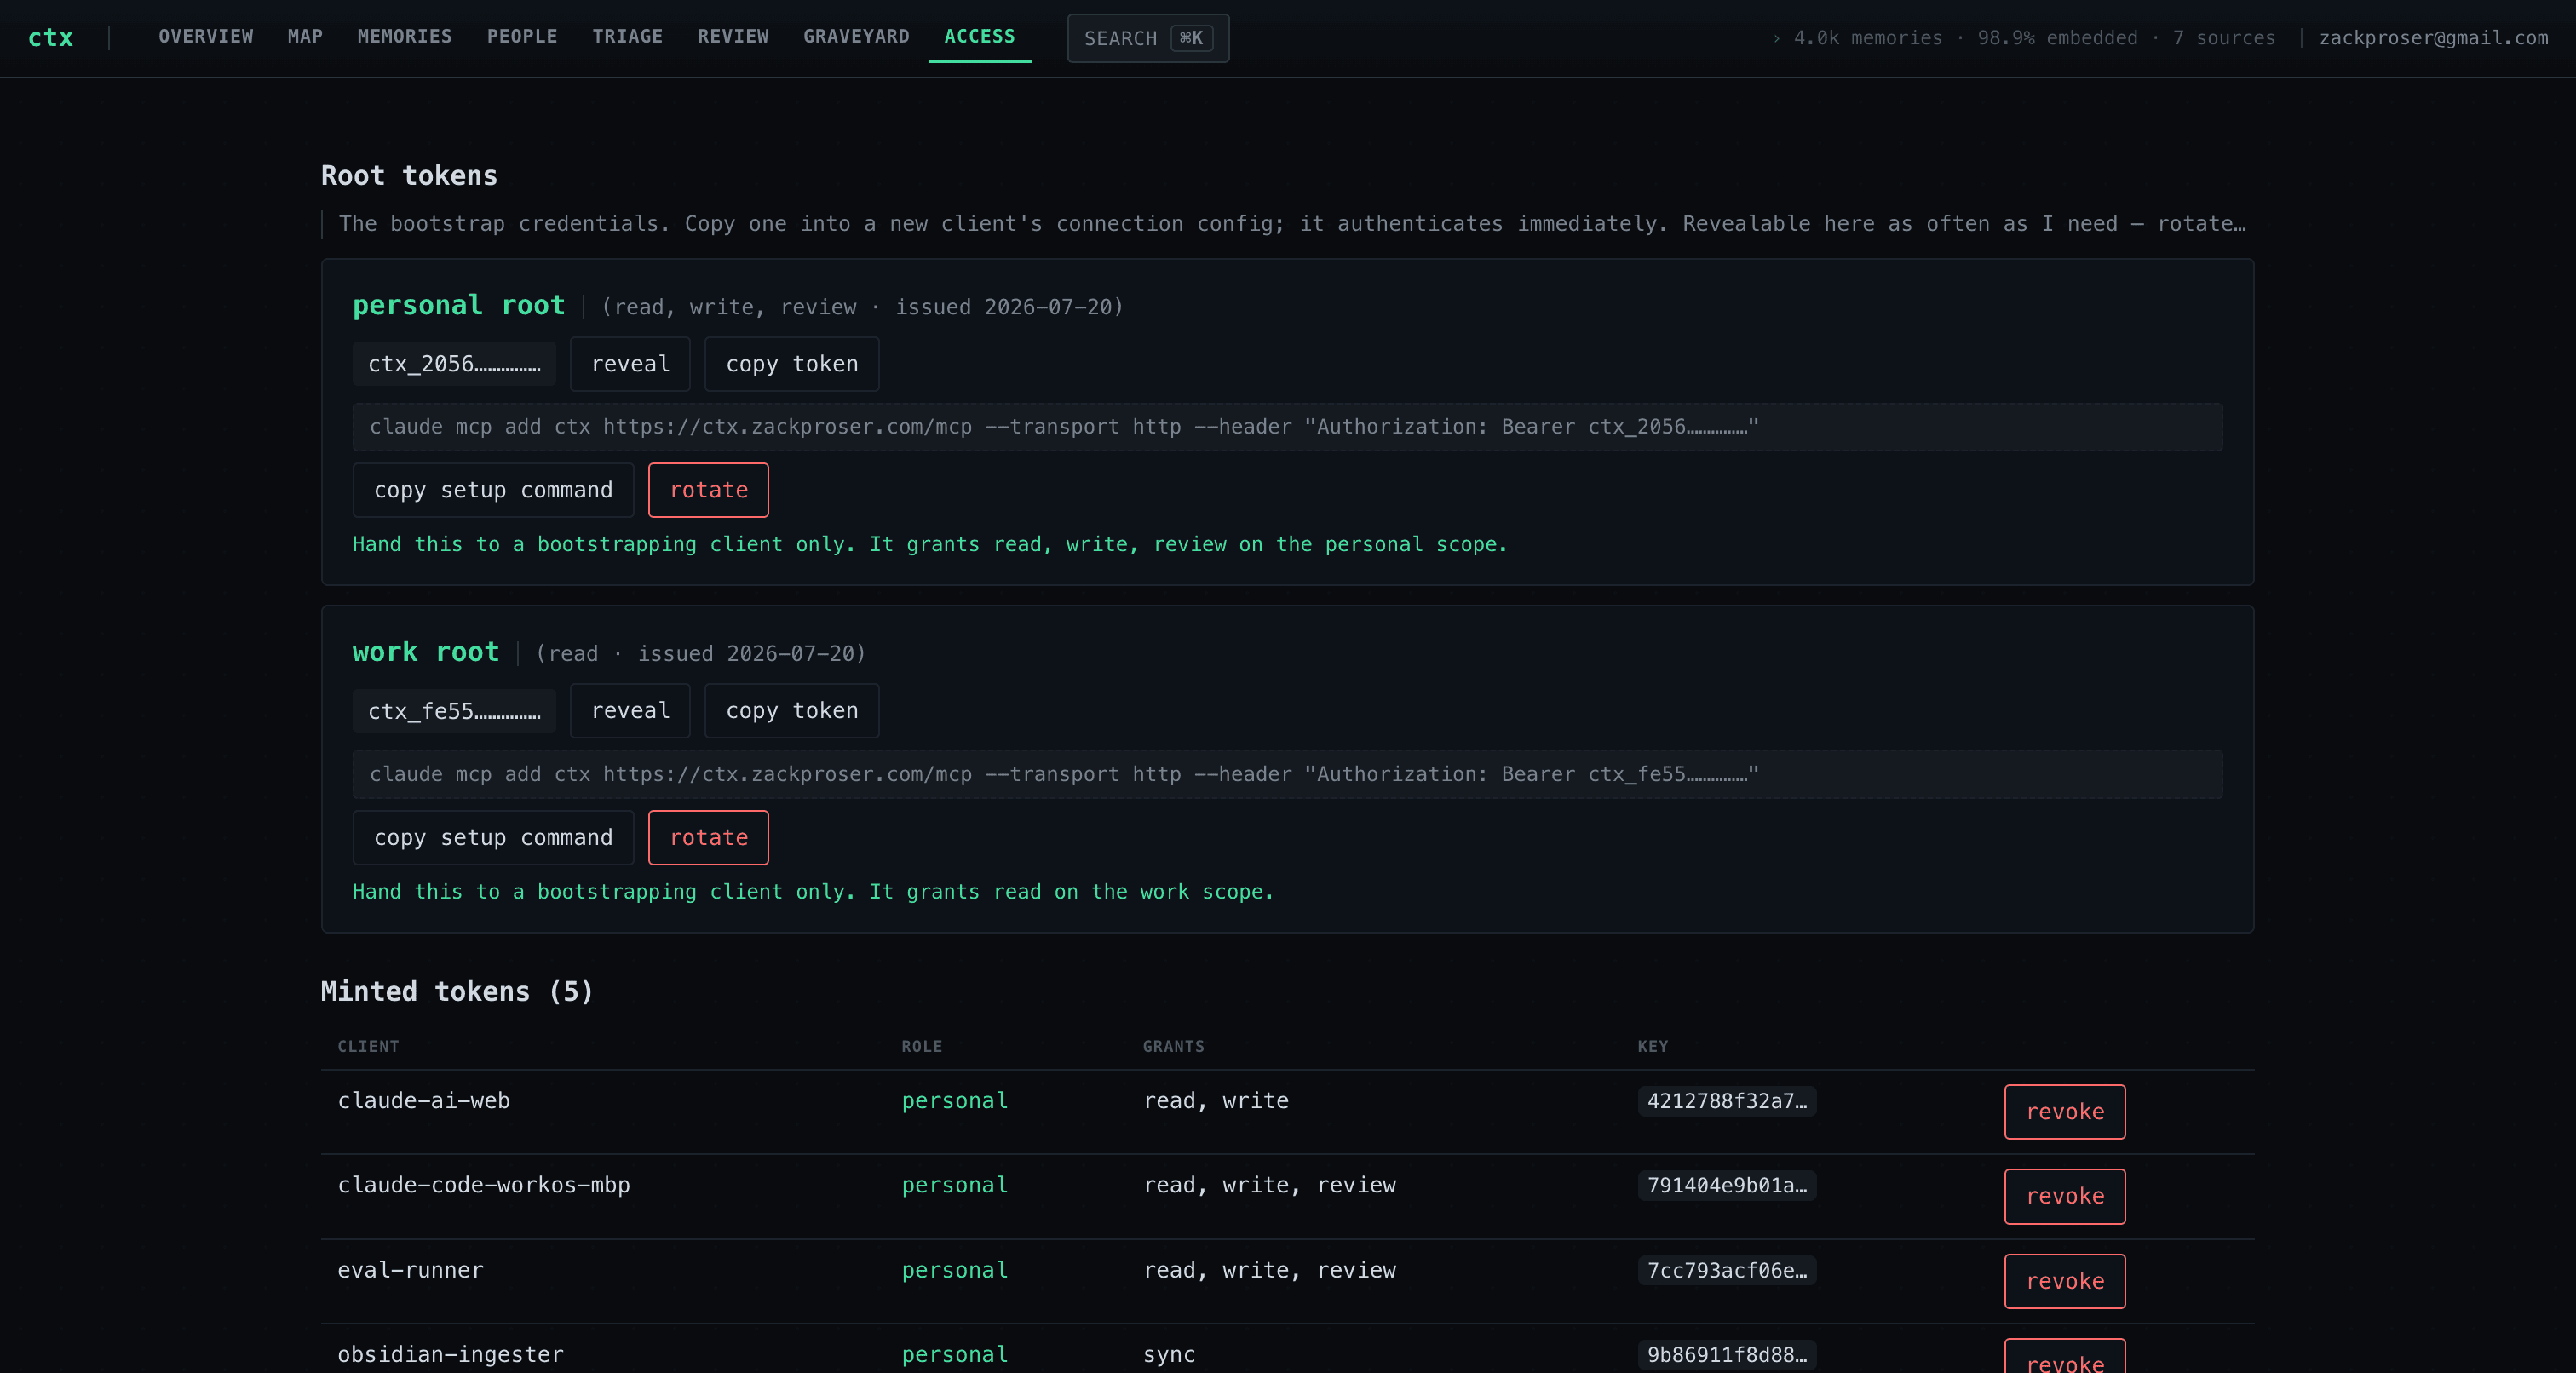
Task: Click the ctx logo
Action: (x=50, y=38)
